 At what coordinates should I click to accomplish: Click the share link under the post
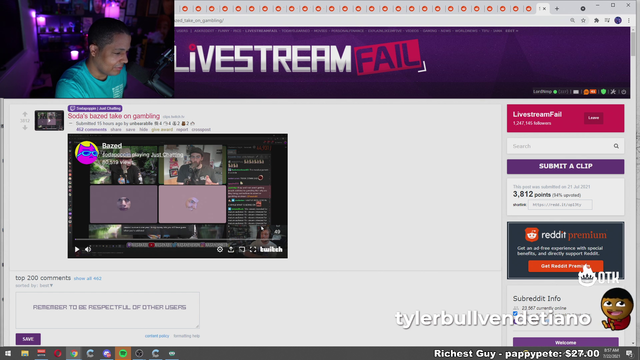click(116, 129)
